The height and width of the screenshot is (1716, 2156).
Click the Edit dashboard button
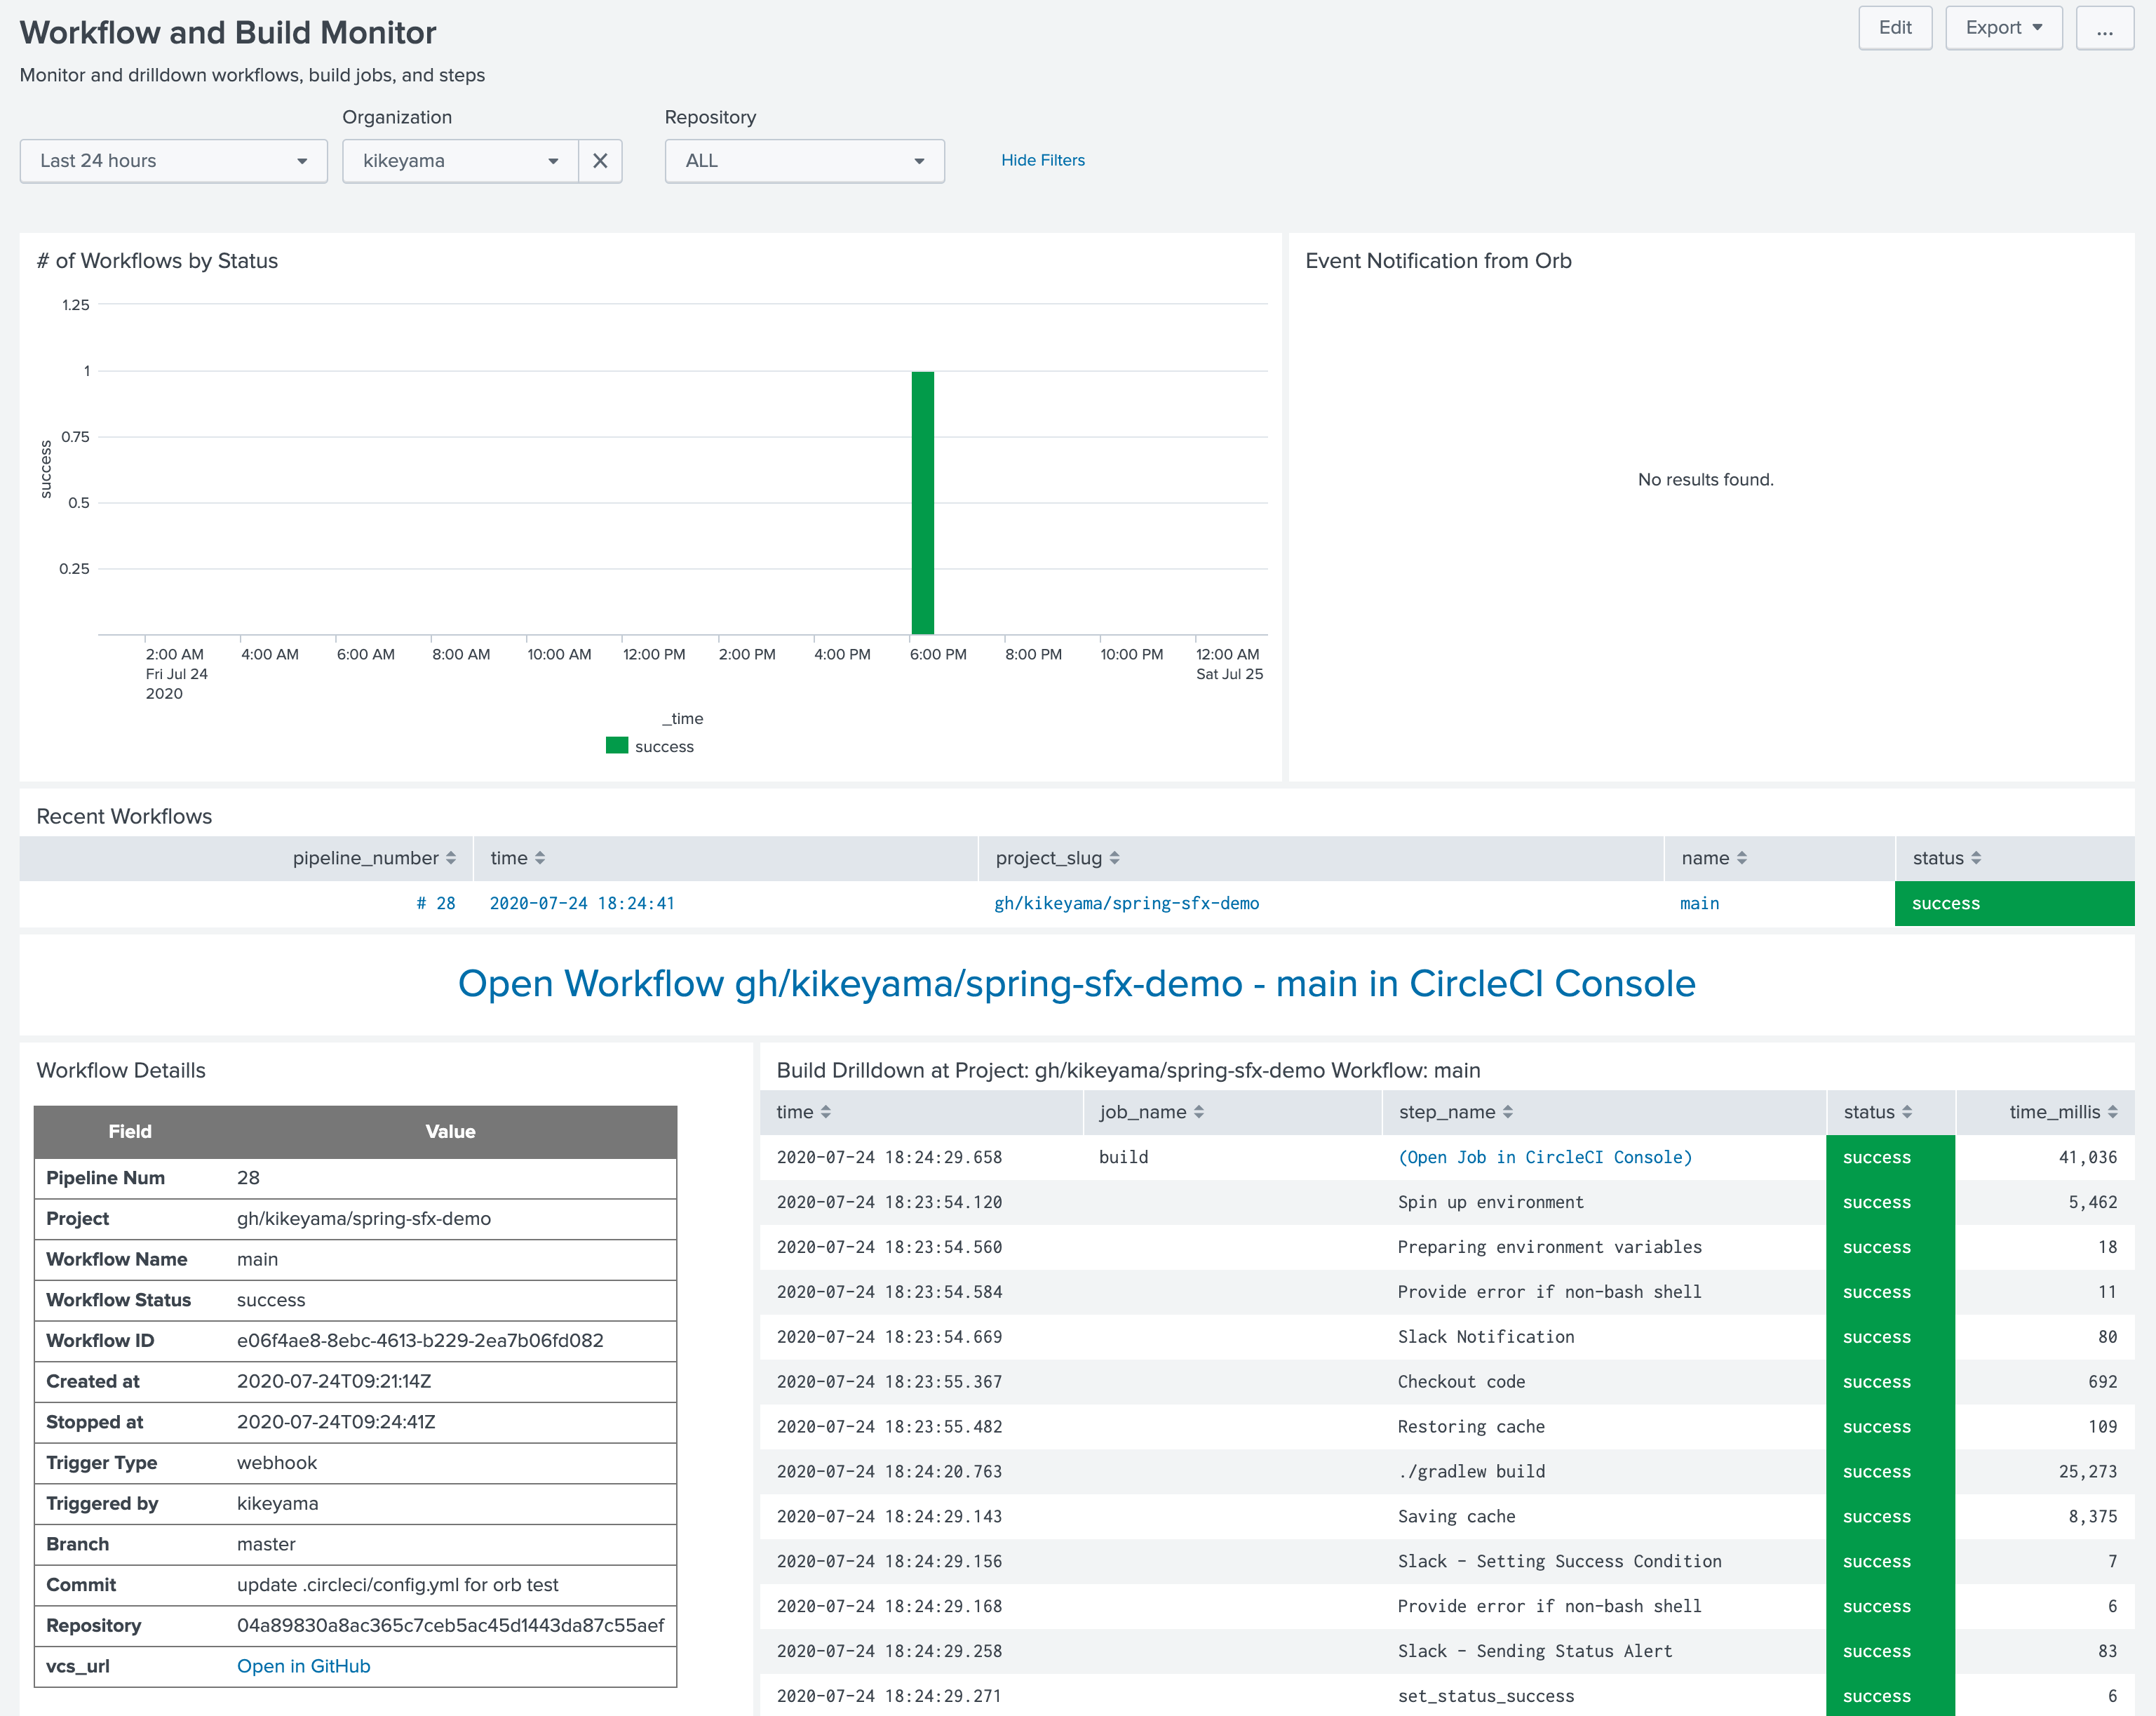point(1894,28)
